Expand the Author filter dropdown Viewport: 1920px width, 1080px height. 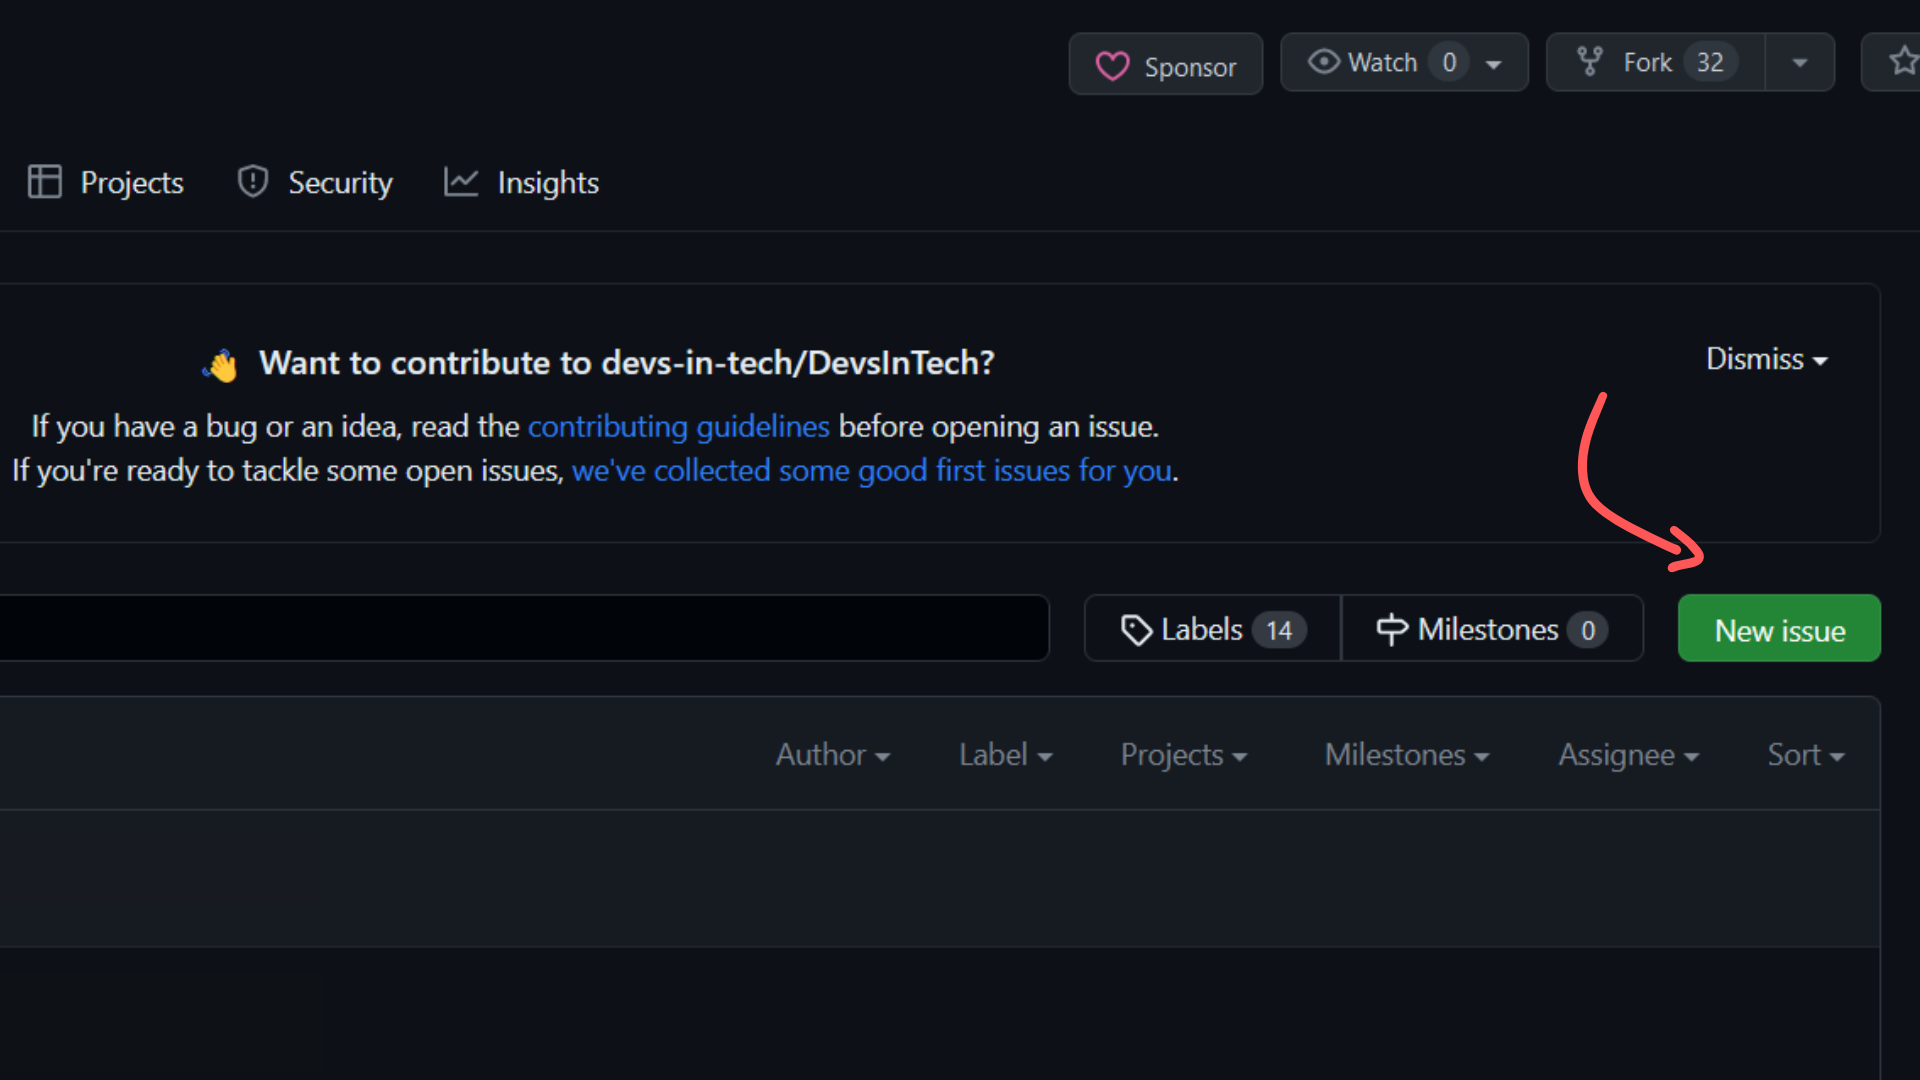[x=832, y=755]
